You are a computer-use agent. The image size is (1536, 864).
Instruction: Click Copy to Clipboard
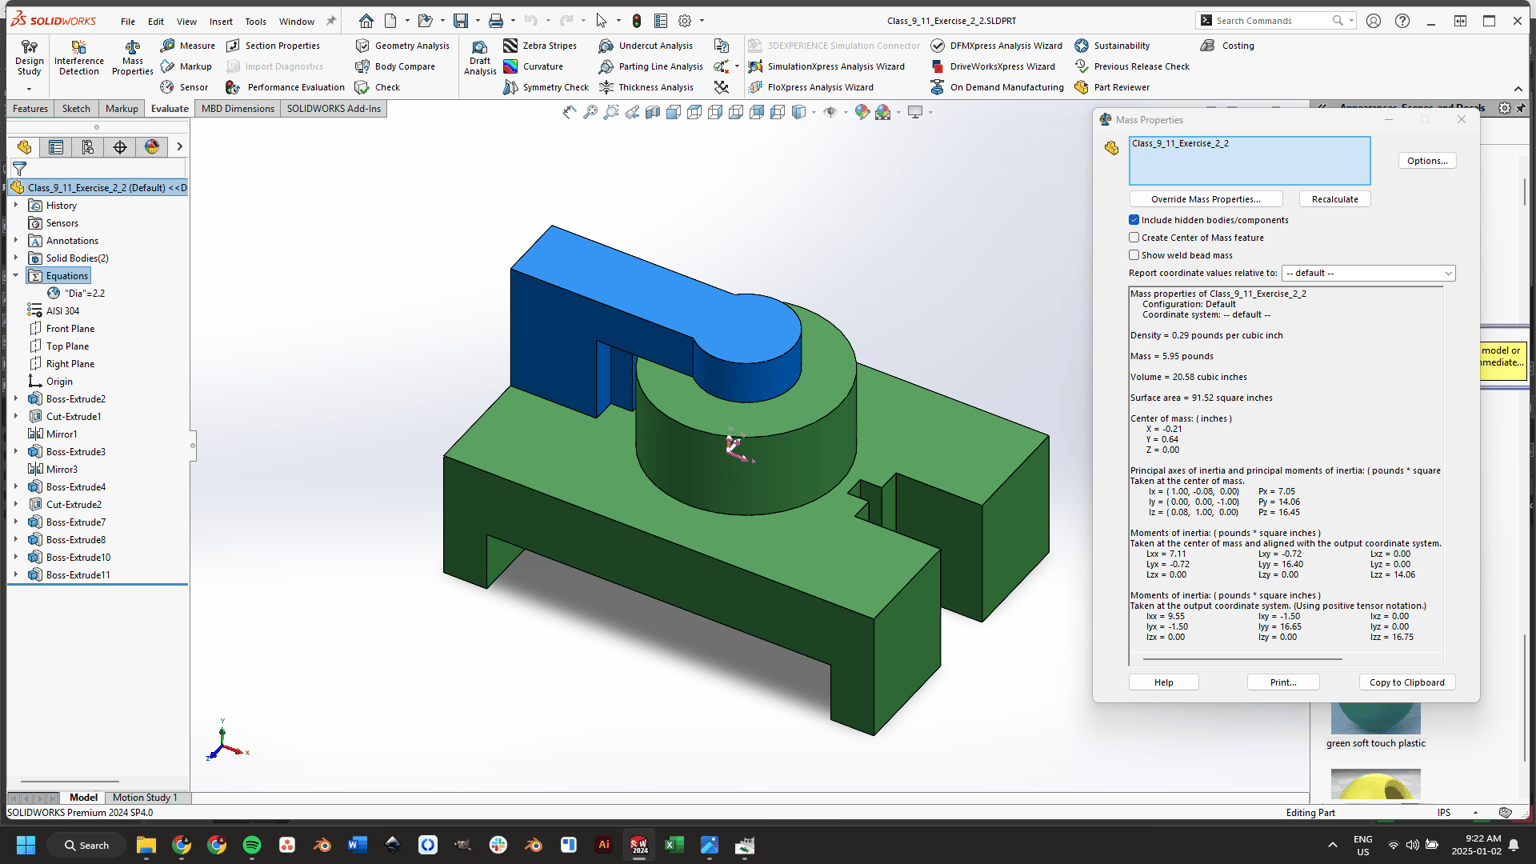pyautogui.click(x=1407, y=682)
